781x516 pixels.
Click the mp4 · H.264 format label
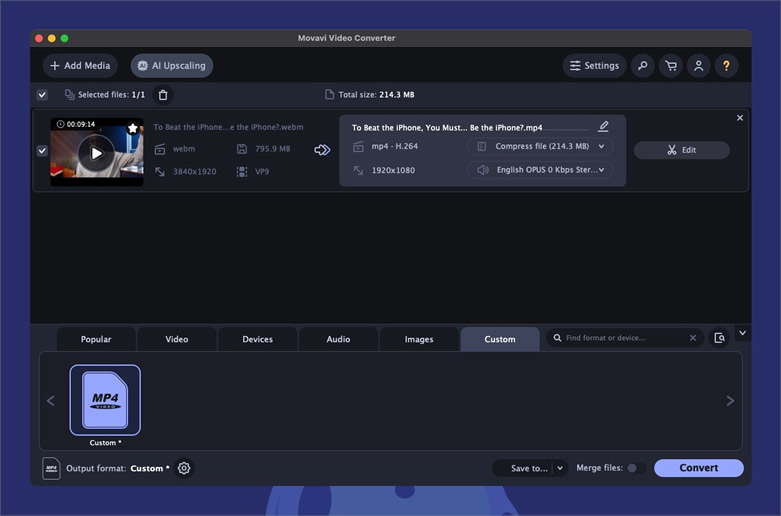pyautogui.click(x=394, y=146)
